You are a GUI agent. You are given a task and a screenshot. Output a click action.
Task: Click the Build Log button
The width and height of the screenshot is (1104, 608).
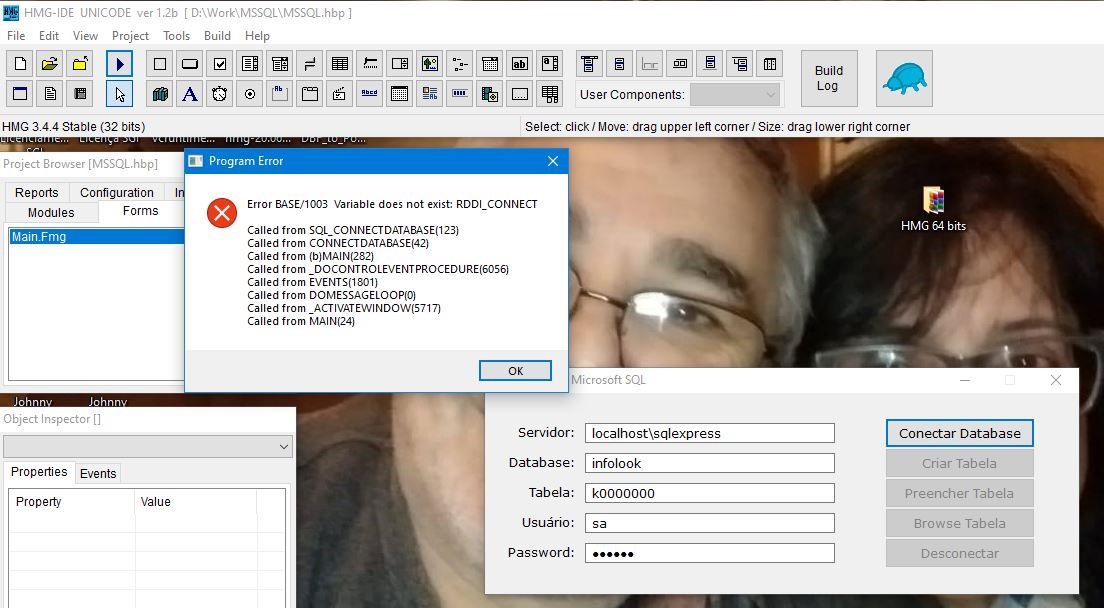[829, 78]
